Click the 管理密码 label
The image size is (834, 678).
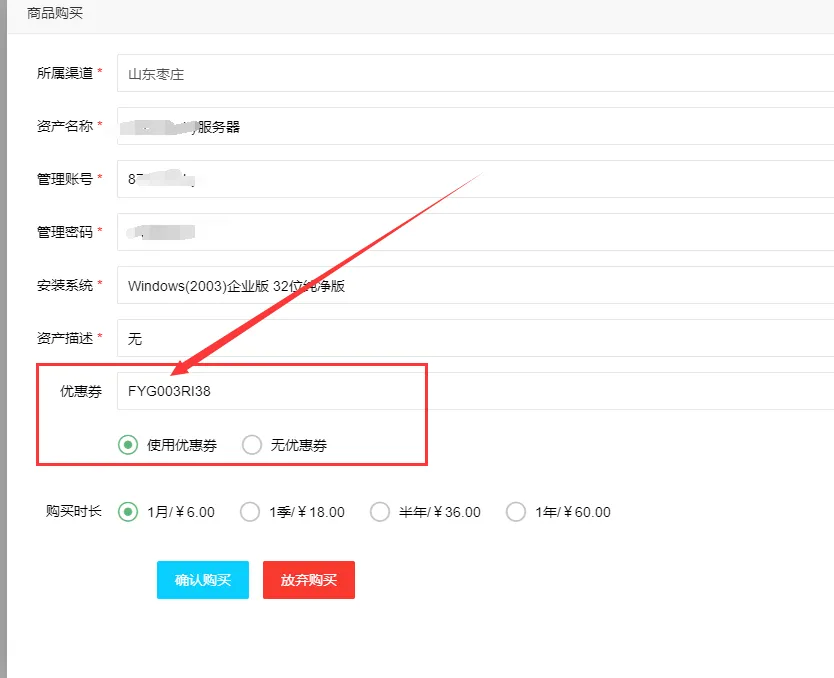[x=65, y=232]
